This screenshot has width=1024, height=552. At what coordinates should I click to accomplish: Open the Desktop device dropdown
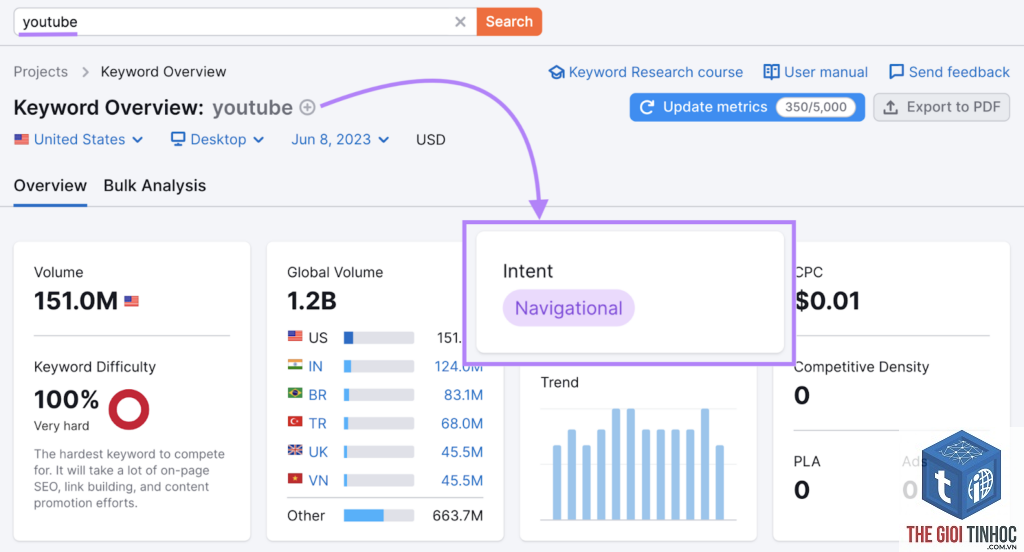217,140
